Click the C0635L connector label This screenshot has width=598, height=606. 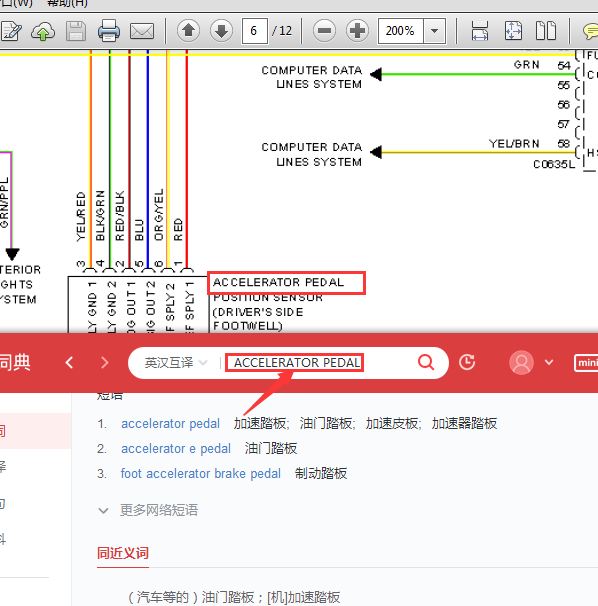(x=554, y=164)
